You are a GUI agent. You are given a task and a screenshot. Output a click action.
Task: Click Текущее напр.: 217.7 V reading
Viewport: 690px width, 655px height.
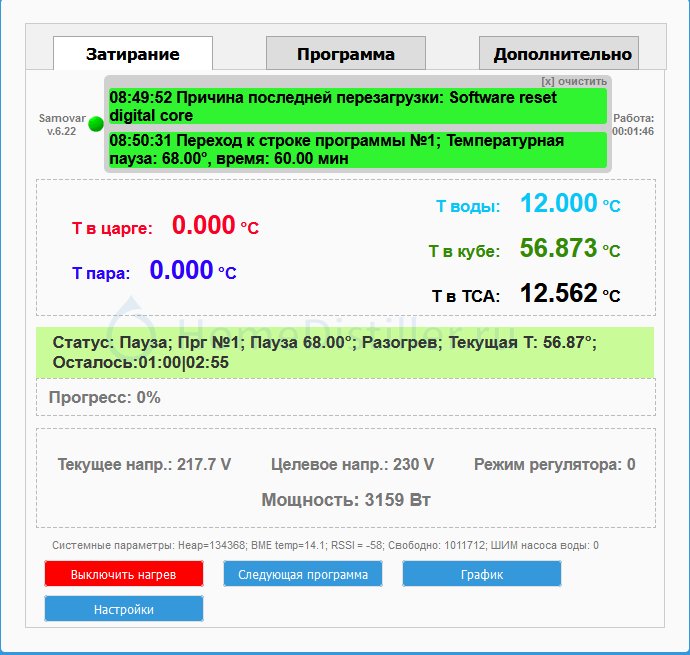pos(144,464)
